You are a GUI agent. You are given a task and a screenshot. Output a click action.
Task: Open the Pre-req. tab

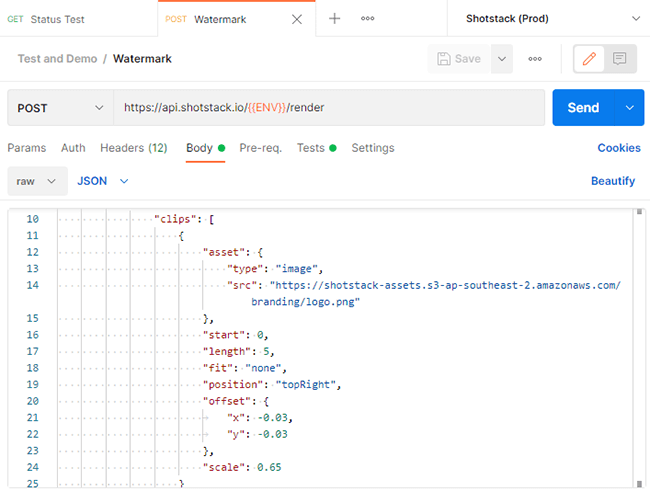260,148
